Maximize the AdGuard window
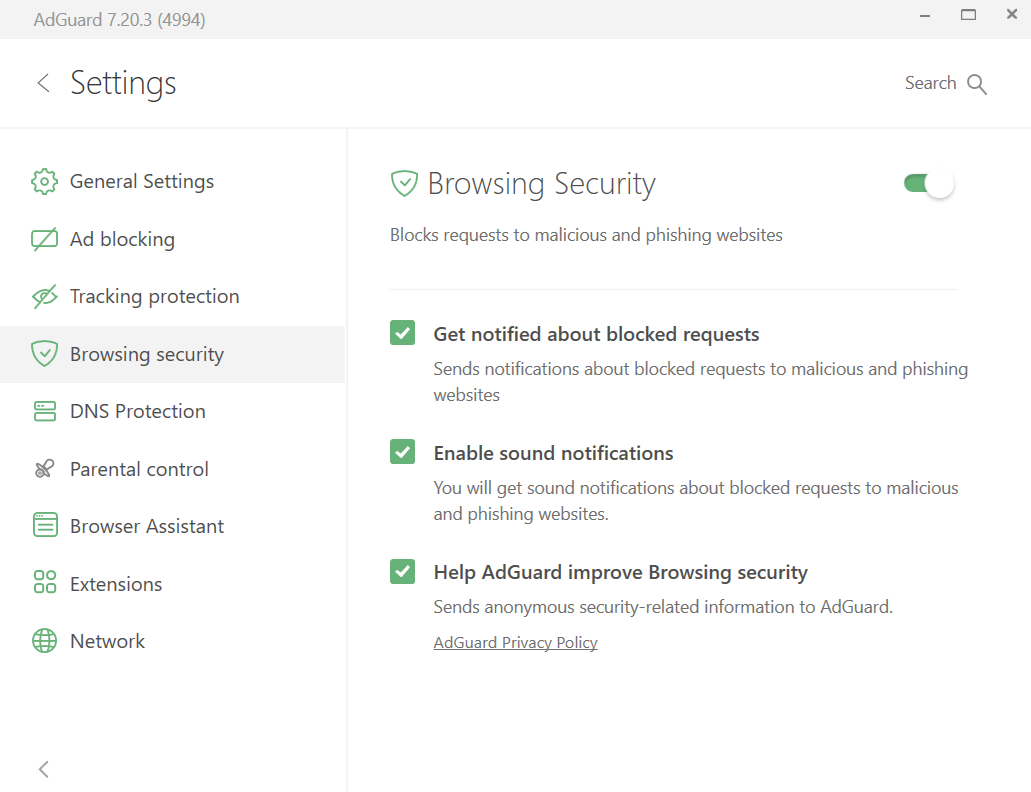 [968, 14]
